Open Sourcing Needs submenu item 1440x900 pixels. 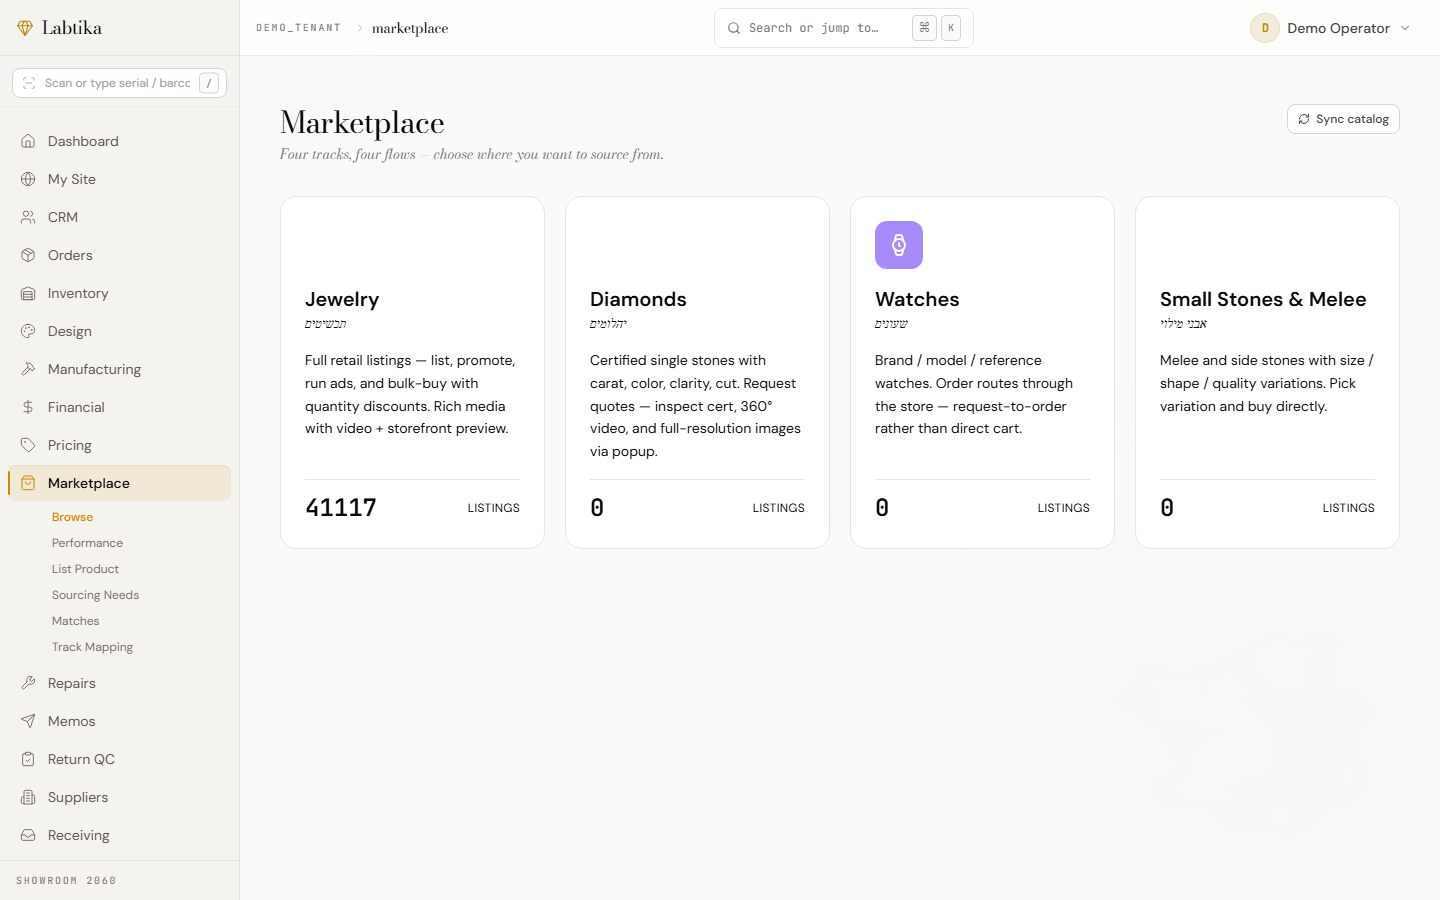coord(95,595)
